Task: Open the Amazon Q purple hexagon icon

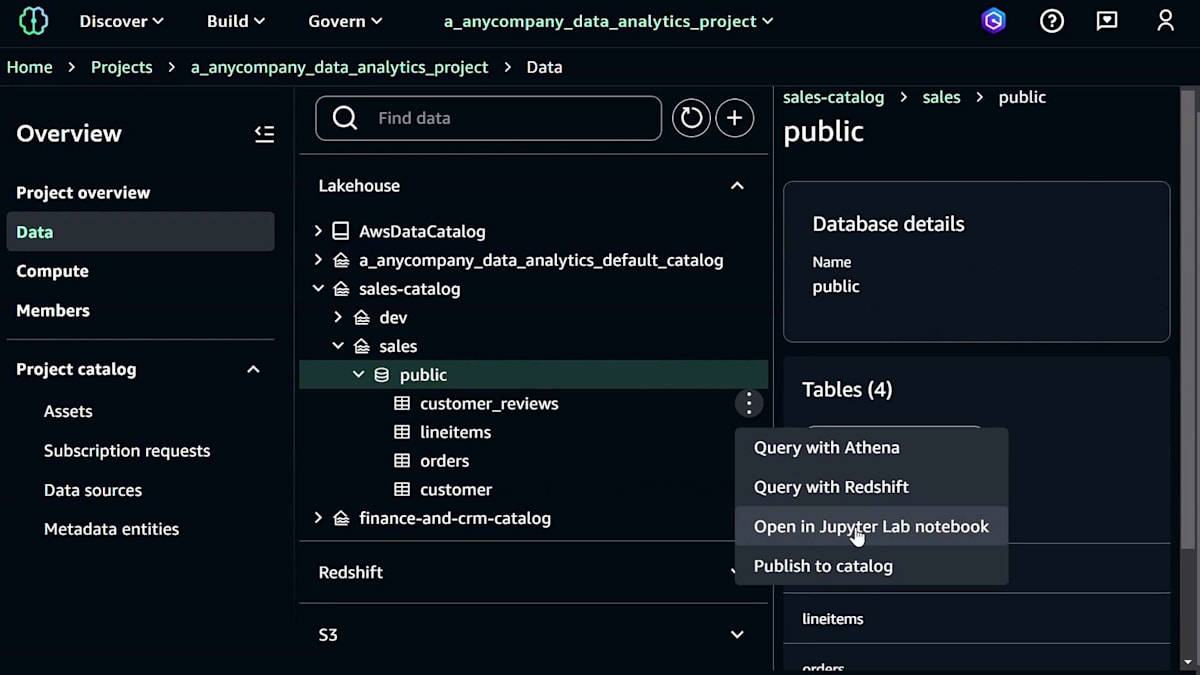Action: [x=993, y=21]
